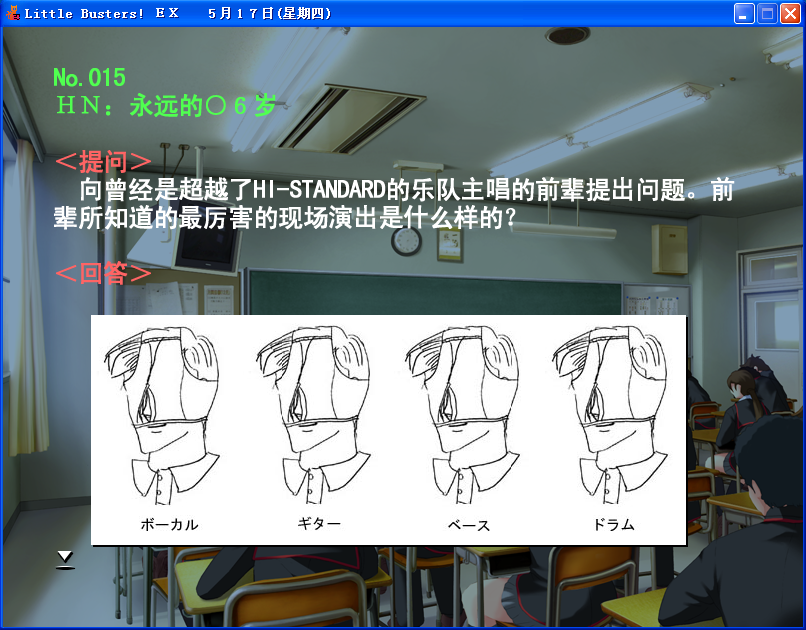The width and height of the screenshot is (806, 630).
Task: Click the <回答> heading
Action: pyautogui.click(x=103, y=273)
